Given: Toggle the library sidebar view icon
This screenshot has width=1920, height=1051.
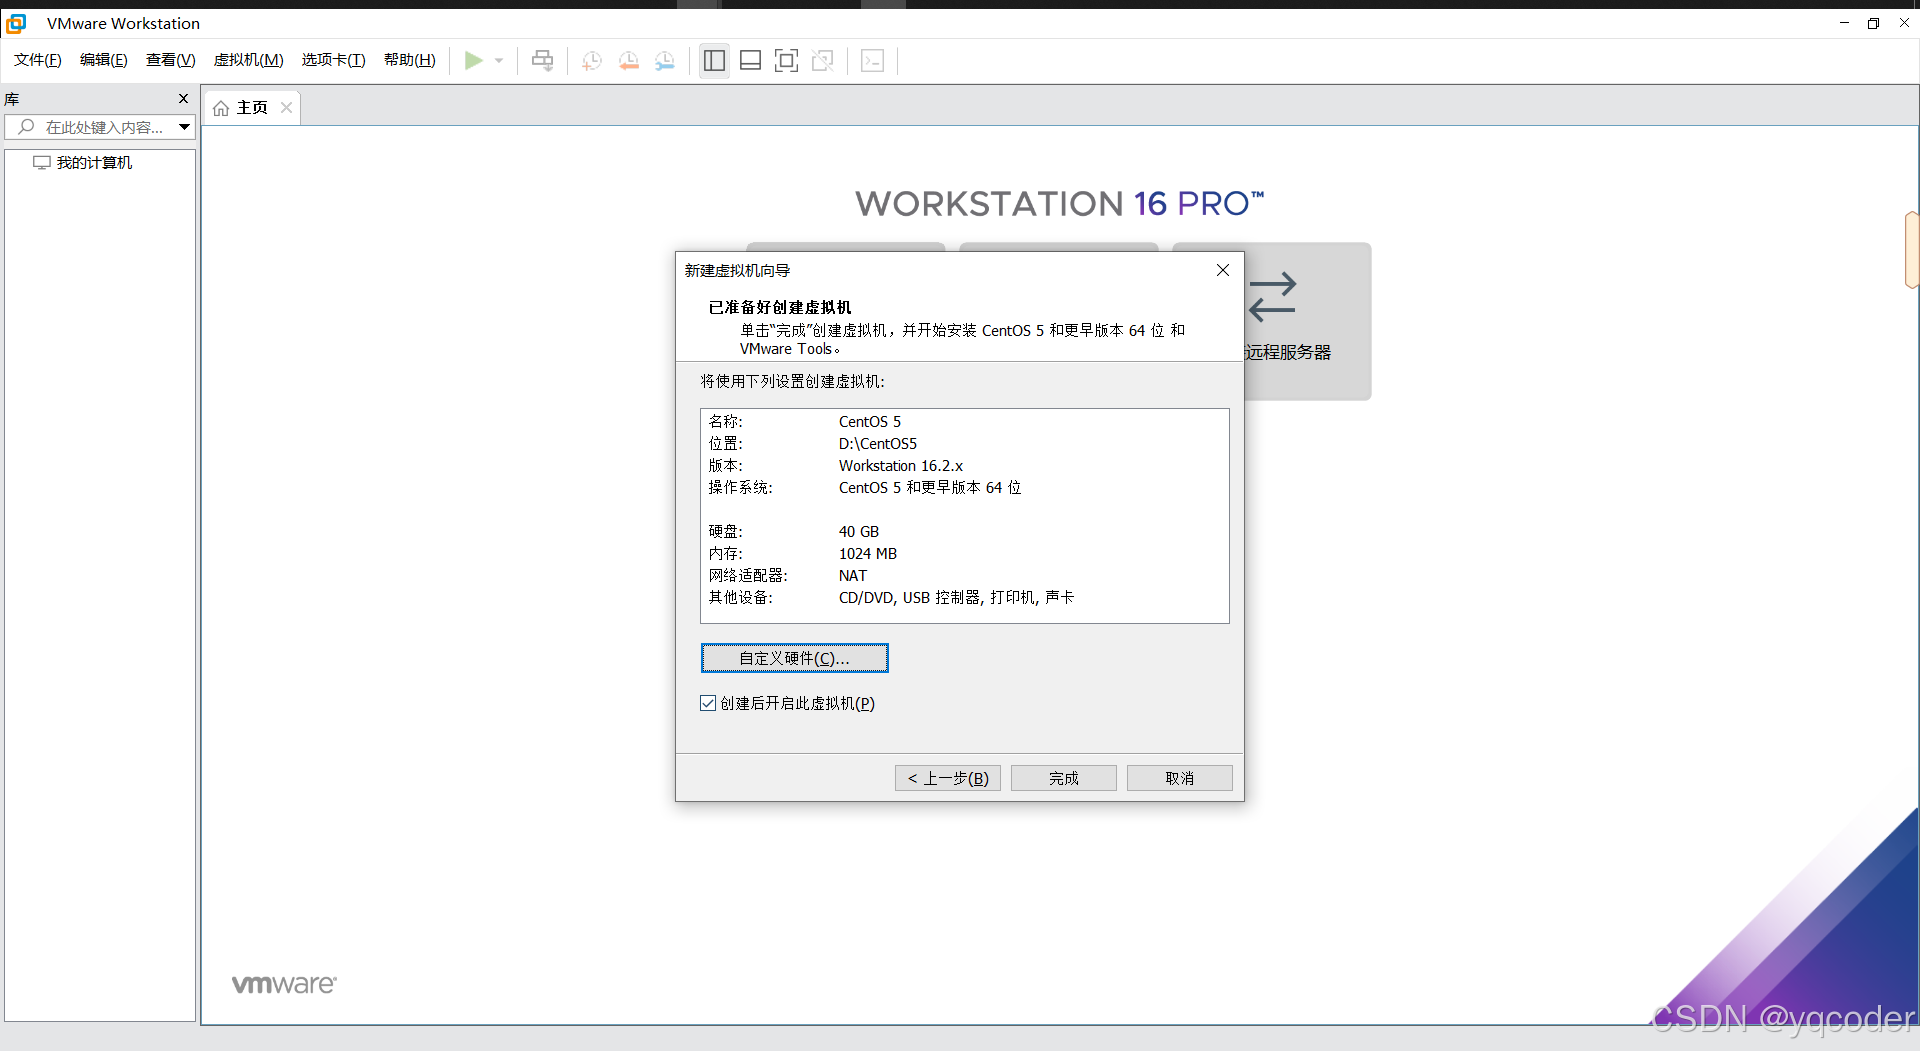Looking at the screenshot, I should 714,61.
